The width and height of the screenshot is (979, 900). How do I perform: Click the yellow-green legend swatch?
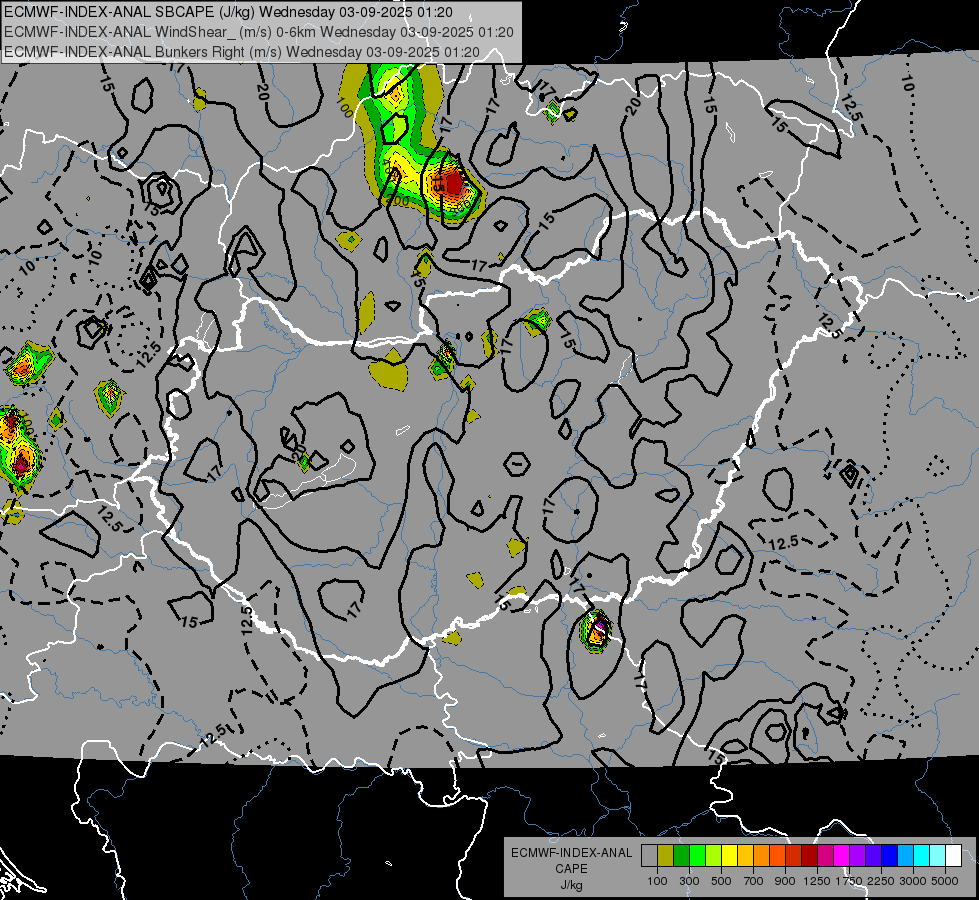pos(713,856)
